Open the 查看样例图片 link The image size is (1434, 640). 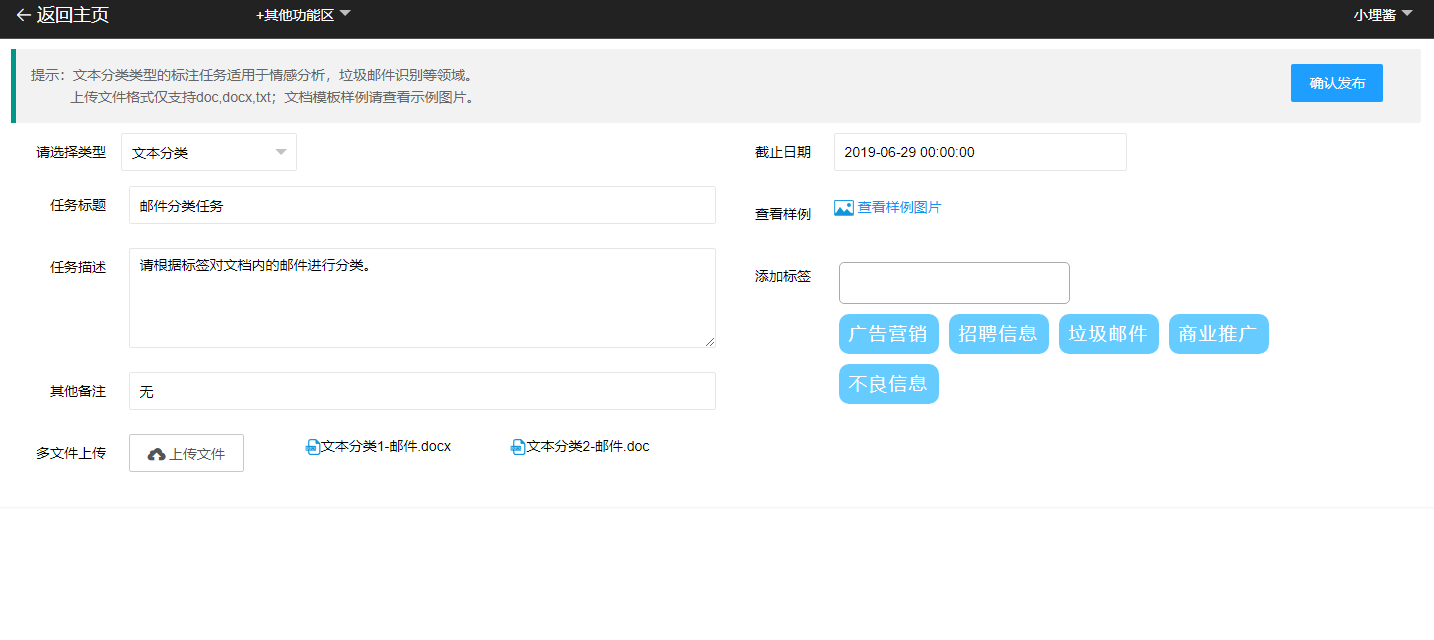(899, 207)
